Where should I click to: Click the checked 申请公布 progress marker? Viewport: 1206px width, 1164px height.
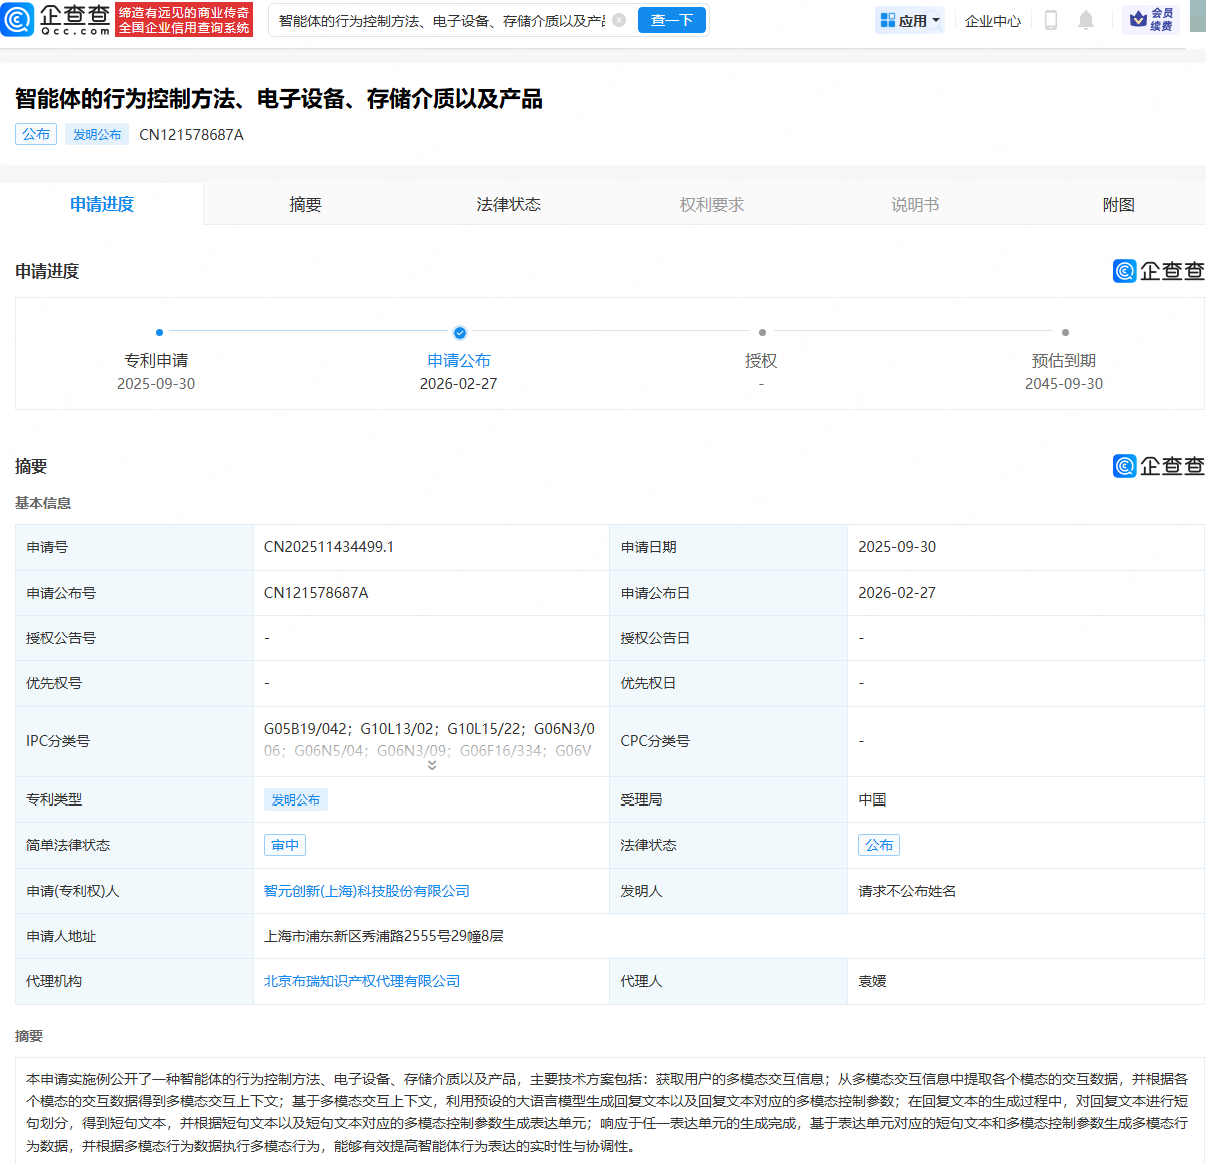459,333
